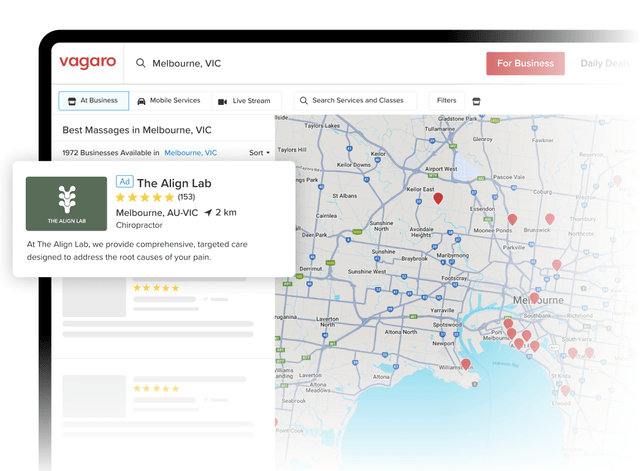Viewport: 640px width, 471px height.
Task: Click The Align Lab logo thumbnail
Action: point(67,204)
